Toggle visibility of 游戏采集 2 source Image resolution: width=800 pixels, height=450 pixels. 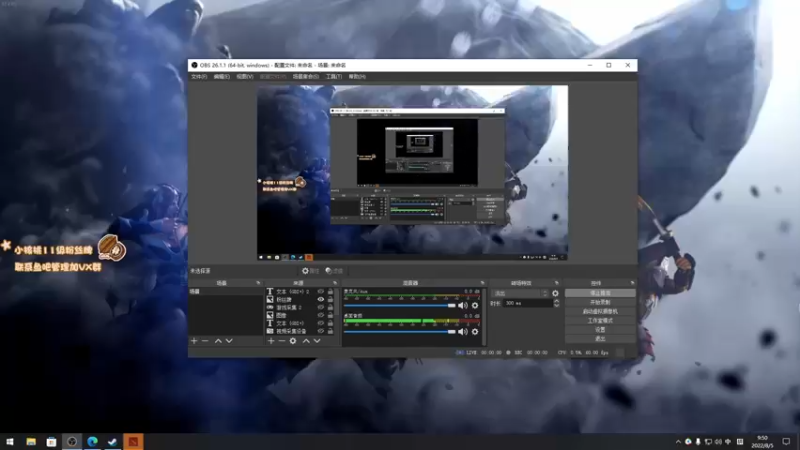click(x=321, y=308)
